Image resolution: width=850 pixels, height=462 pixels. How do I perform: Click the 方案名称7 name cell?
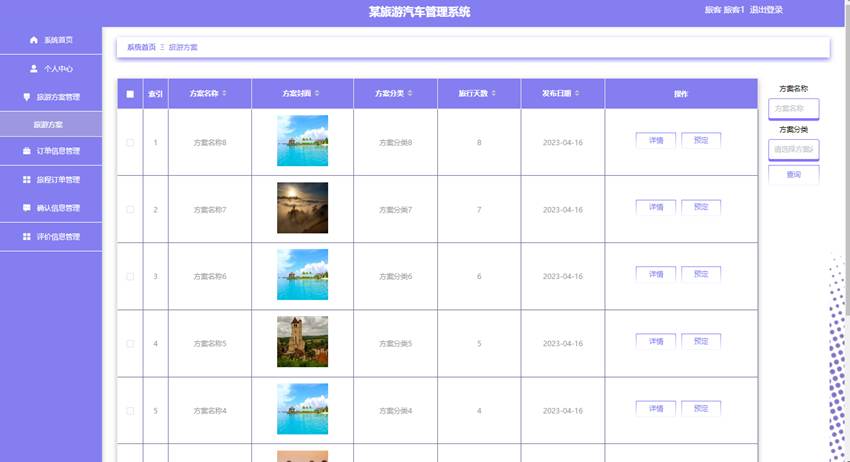[x=210, y=210]
